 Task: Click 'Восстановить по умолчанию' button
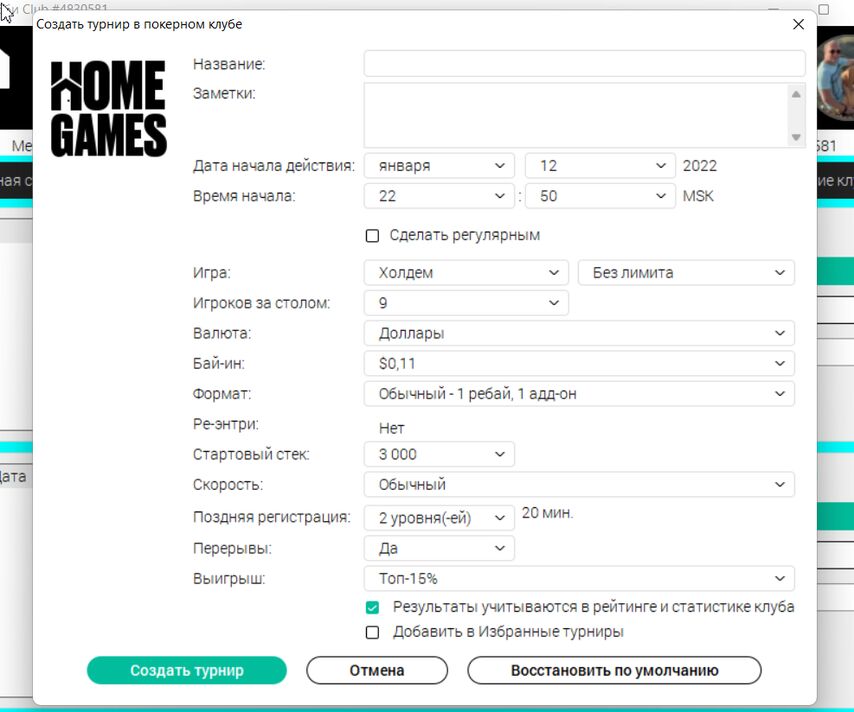point(614,670)
